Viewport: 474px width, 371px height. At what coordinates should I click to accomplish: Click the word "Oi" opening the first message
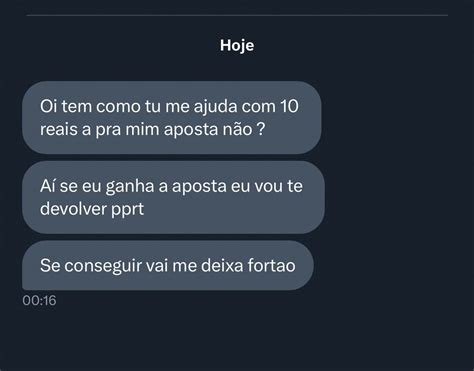tap(49, 107)
